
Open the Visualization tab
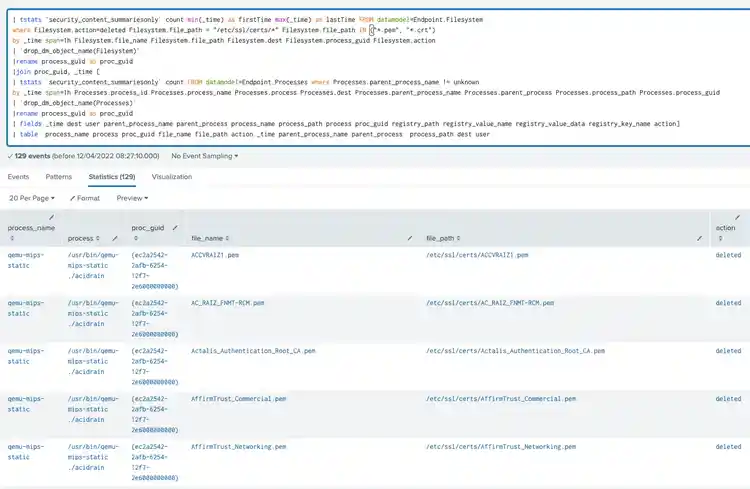click(x=171, y=177)
